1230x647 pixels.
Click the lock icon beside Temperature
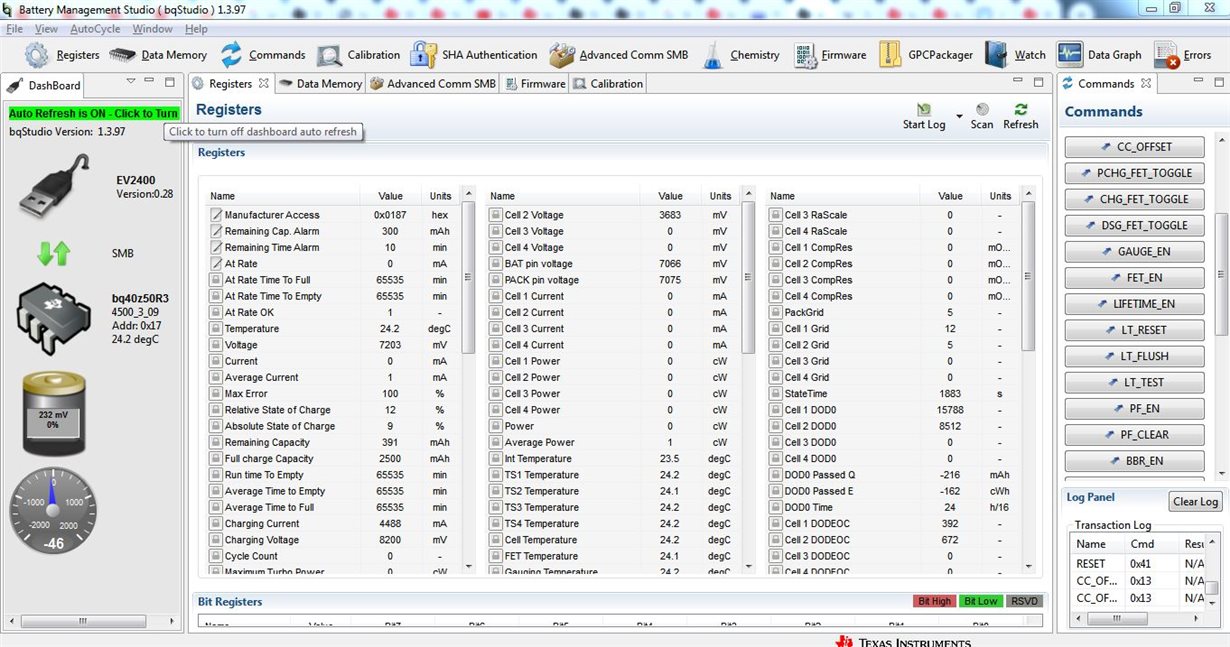pyautogui.click(x=216, y=329)
